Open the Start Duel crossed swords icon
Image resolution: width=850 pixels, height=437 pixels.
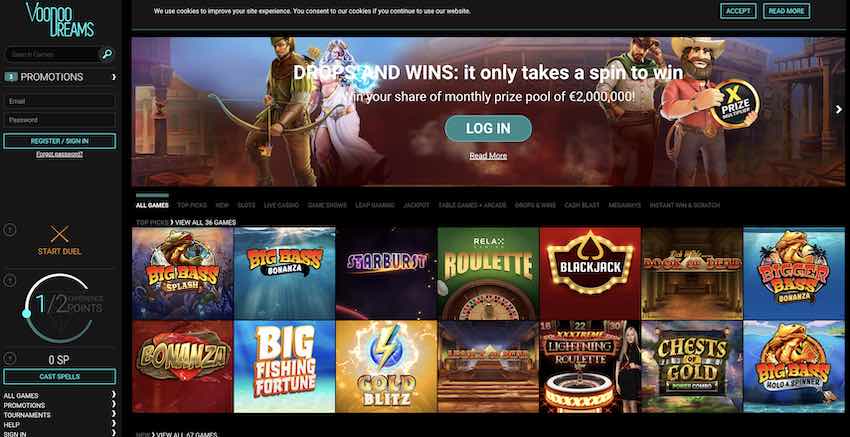[x=60, y=234]
